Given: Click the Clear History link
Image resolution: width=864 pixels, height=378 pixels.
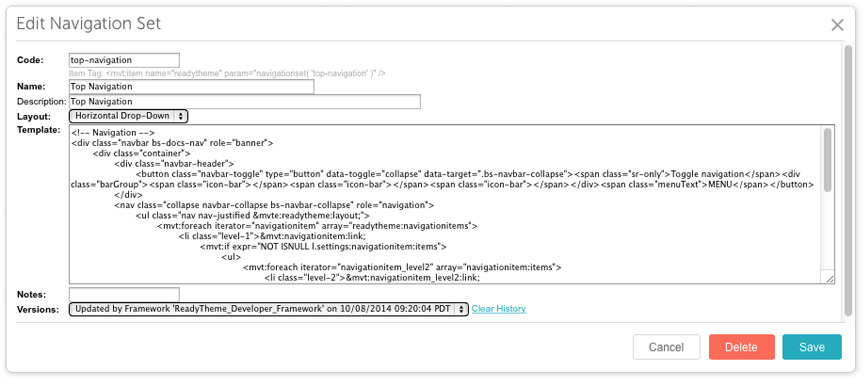Looking at the screenshot, I should click(x=499, y=309).
